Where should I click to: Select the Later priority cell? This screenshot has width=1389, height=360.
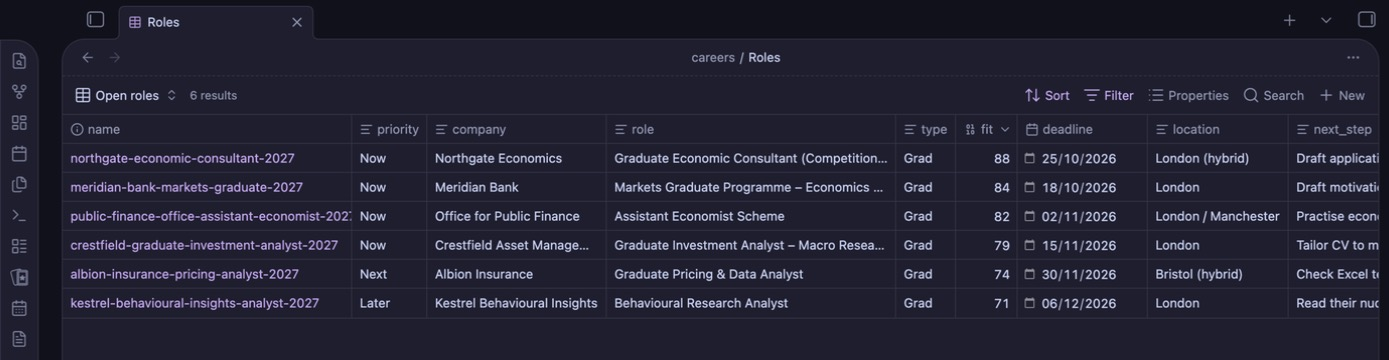(389, 303)
